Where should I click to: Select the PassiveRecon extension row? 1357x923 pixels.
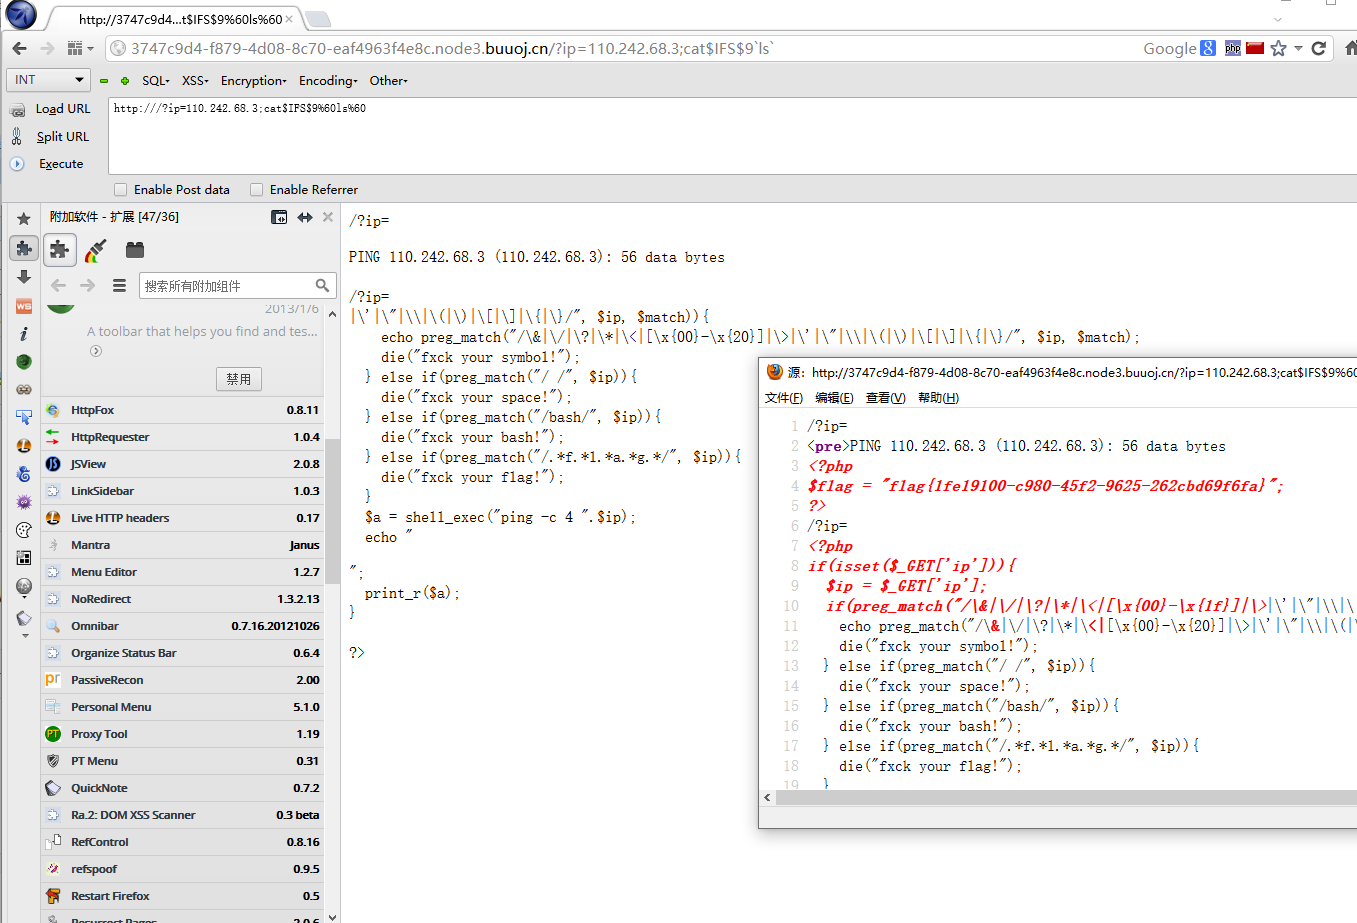click(x=183, y=680)
